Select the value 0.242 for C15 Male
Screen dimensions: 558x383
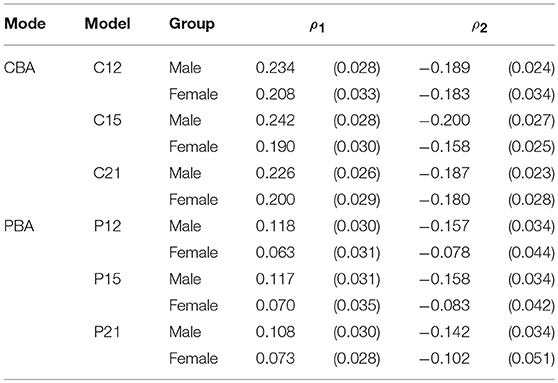[275, 120]
